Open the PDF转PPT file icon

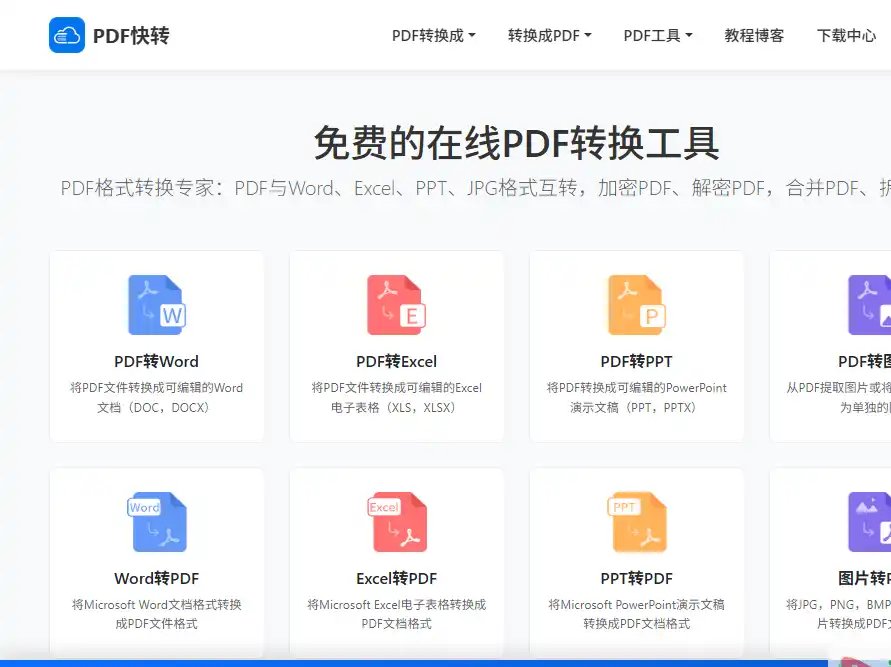636,305
